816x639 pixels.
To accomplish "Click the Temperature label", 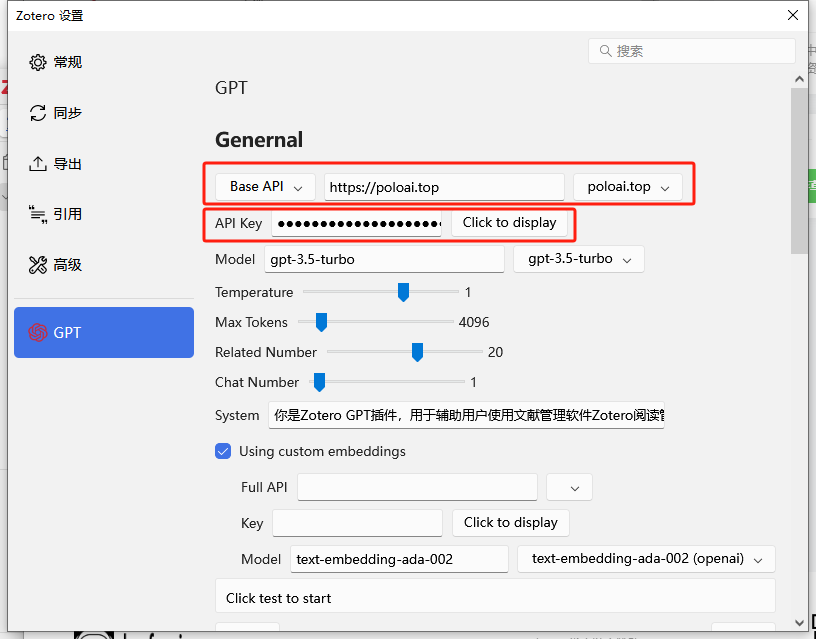I will click(x=254, y=292).
